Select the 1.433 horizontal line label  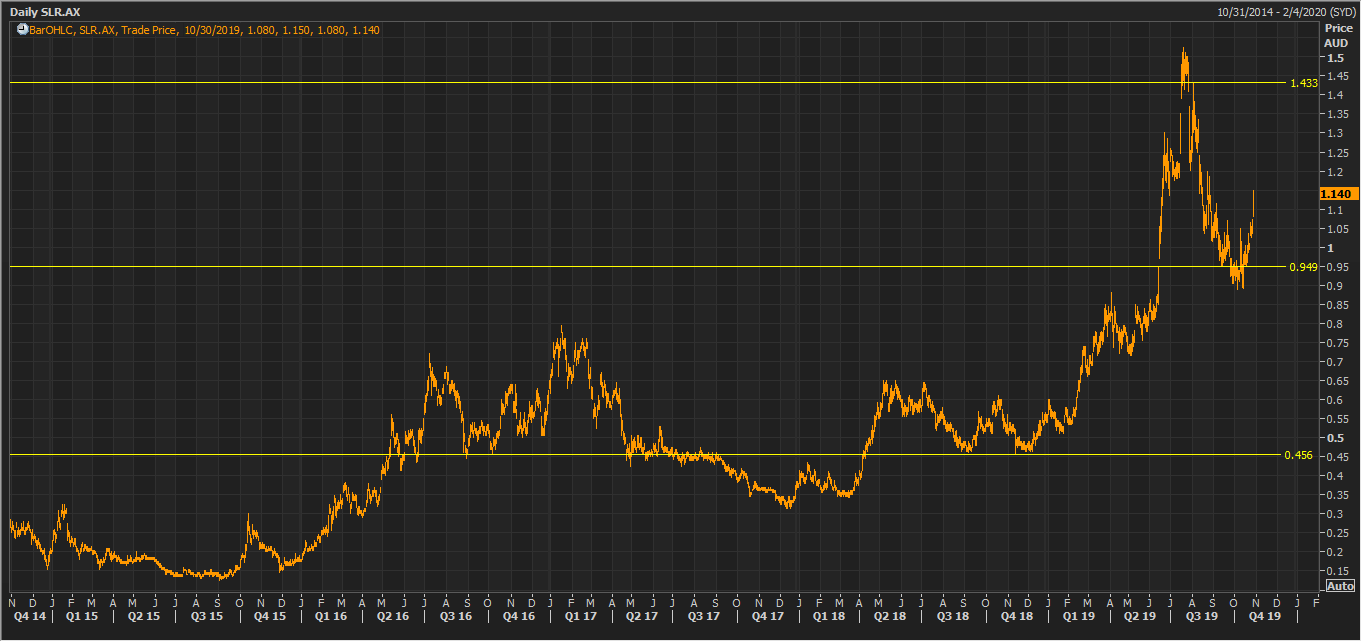[1303, 83]
